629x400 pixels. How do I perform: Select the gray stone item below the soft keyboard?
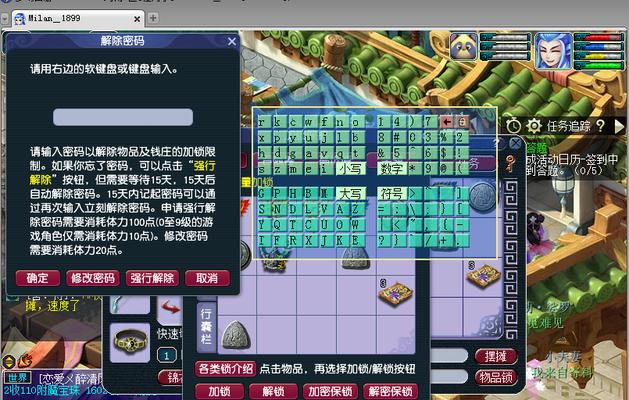point(355,258)
